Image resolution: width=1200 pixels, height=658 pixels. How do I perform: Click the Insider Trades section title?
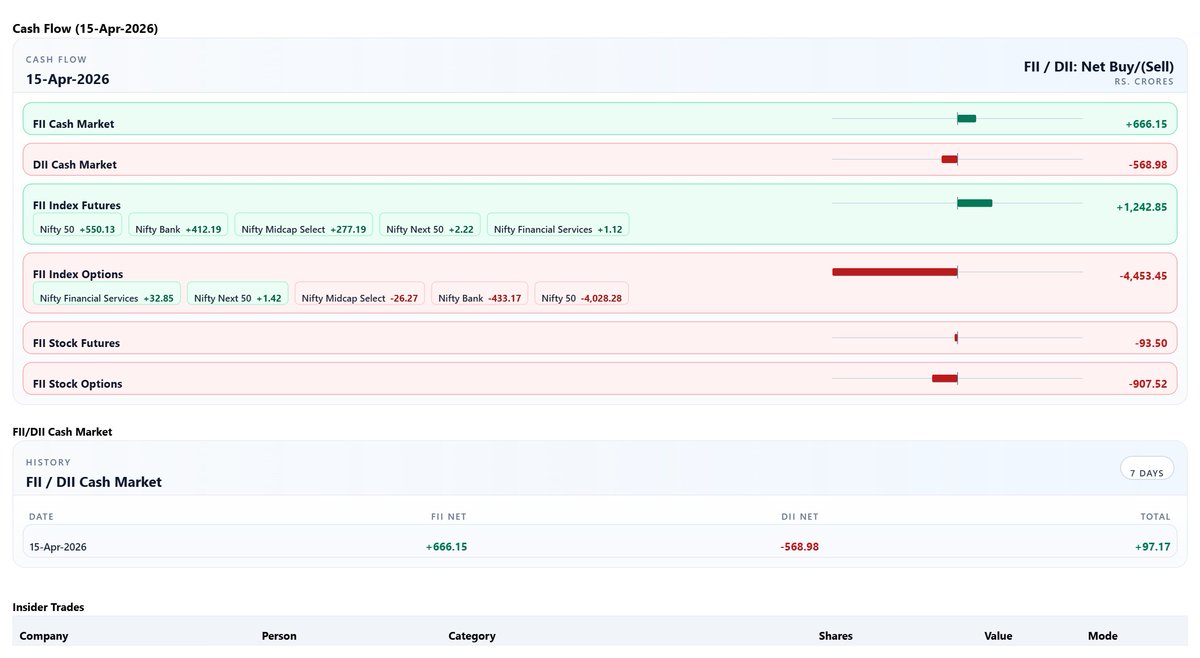tap(48, 607)
